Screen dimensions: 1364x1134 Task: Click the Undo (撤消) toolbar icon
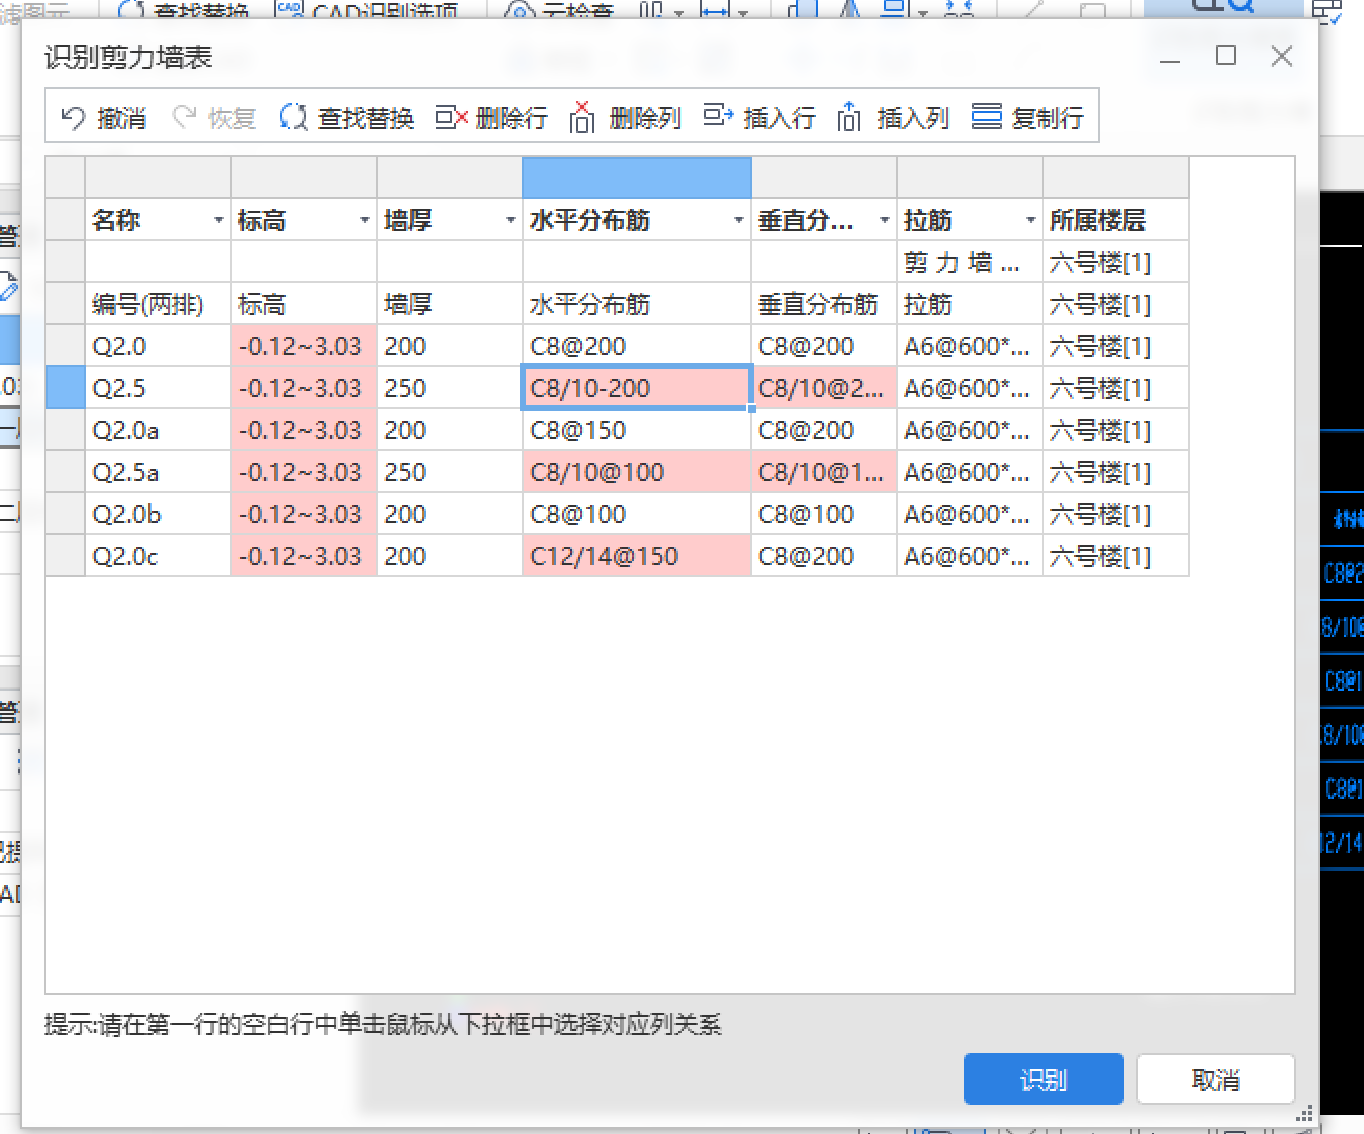[x=73, y=118]
